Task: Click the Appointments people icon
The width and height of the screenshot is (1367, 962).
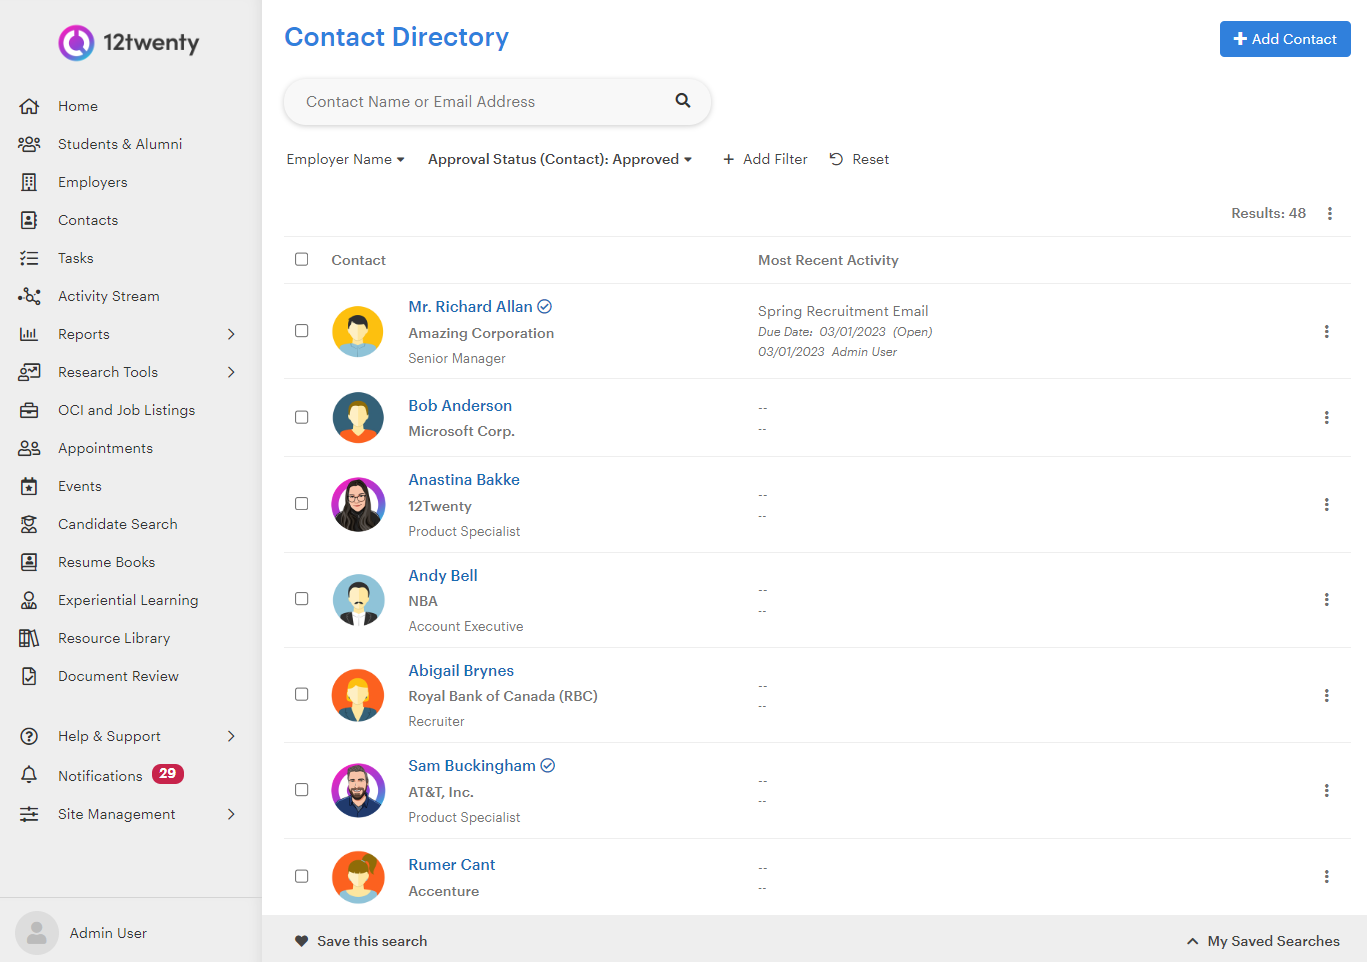Action: (29, 448)
